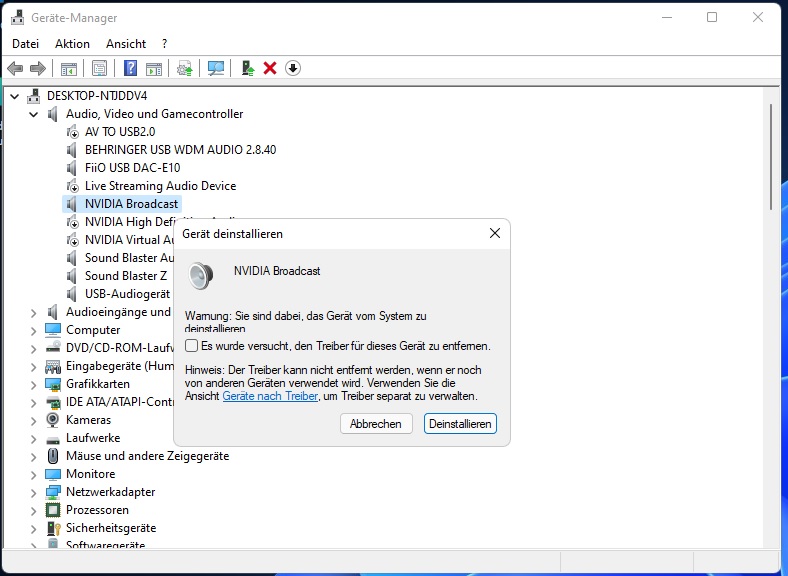Click the speaker icon of USB-Audiogerät

point(73,294)
